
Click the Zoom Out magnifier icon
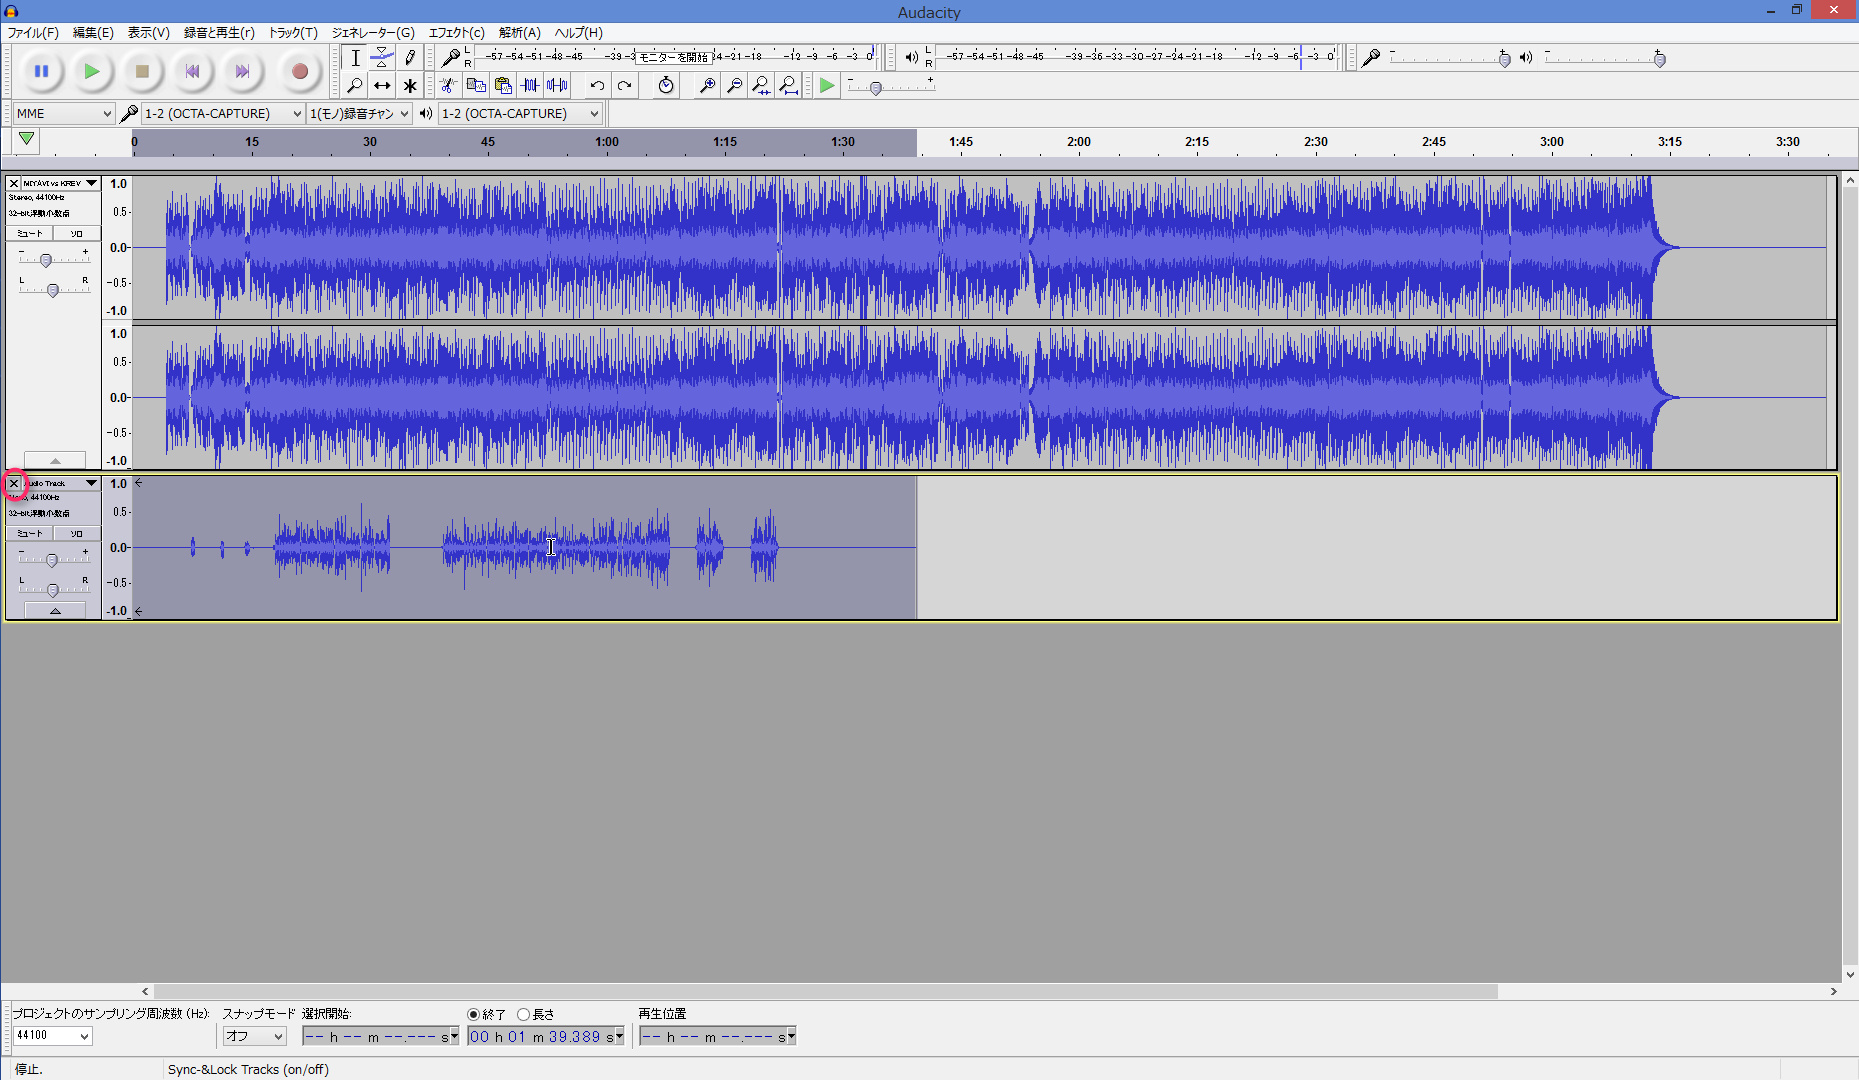click(x=734, y=86)
